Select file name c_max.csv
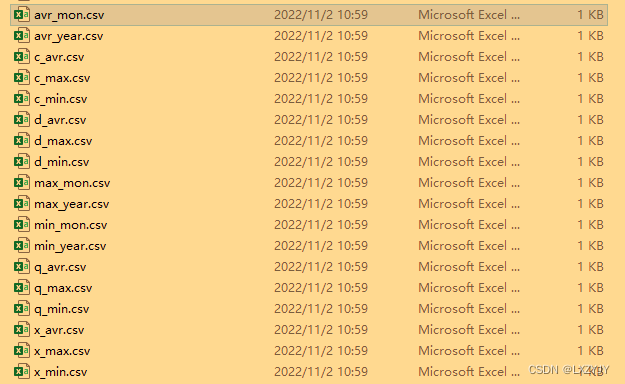This screenshot has height=384, width=625. pos(62,78)
